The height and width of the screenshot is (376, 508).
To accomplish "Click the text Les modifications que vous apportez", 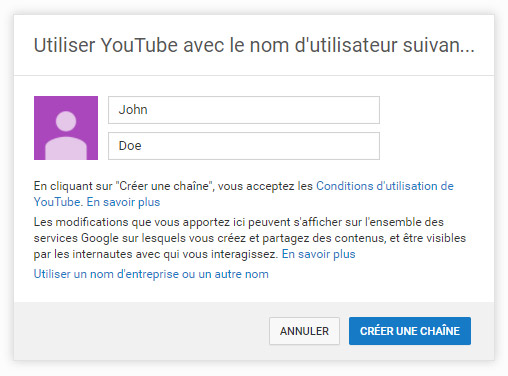I will tap(132, 222).
